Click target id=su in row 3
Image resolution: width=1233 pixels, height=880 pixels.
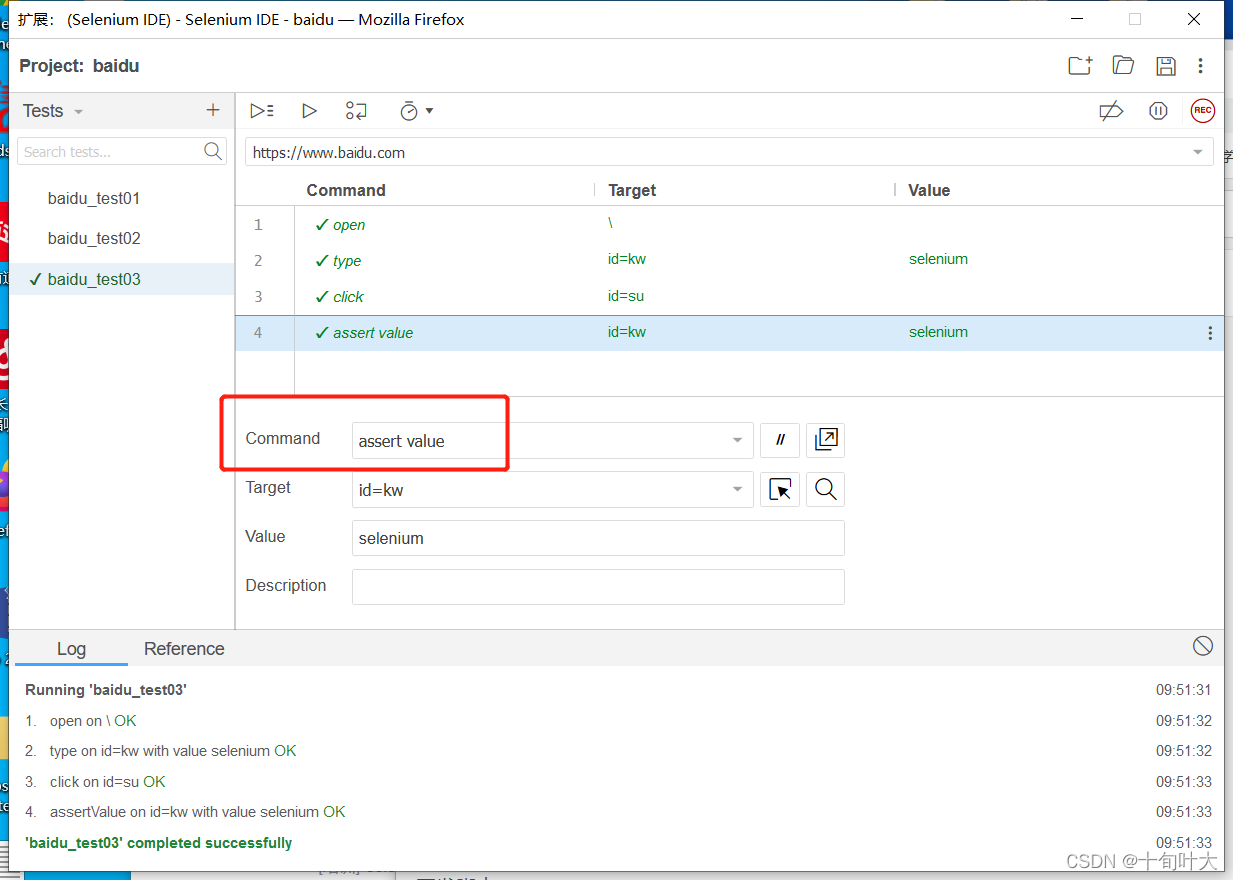[626, 296]
